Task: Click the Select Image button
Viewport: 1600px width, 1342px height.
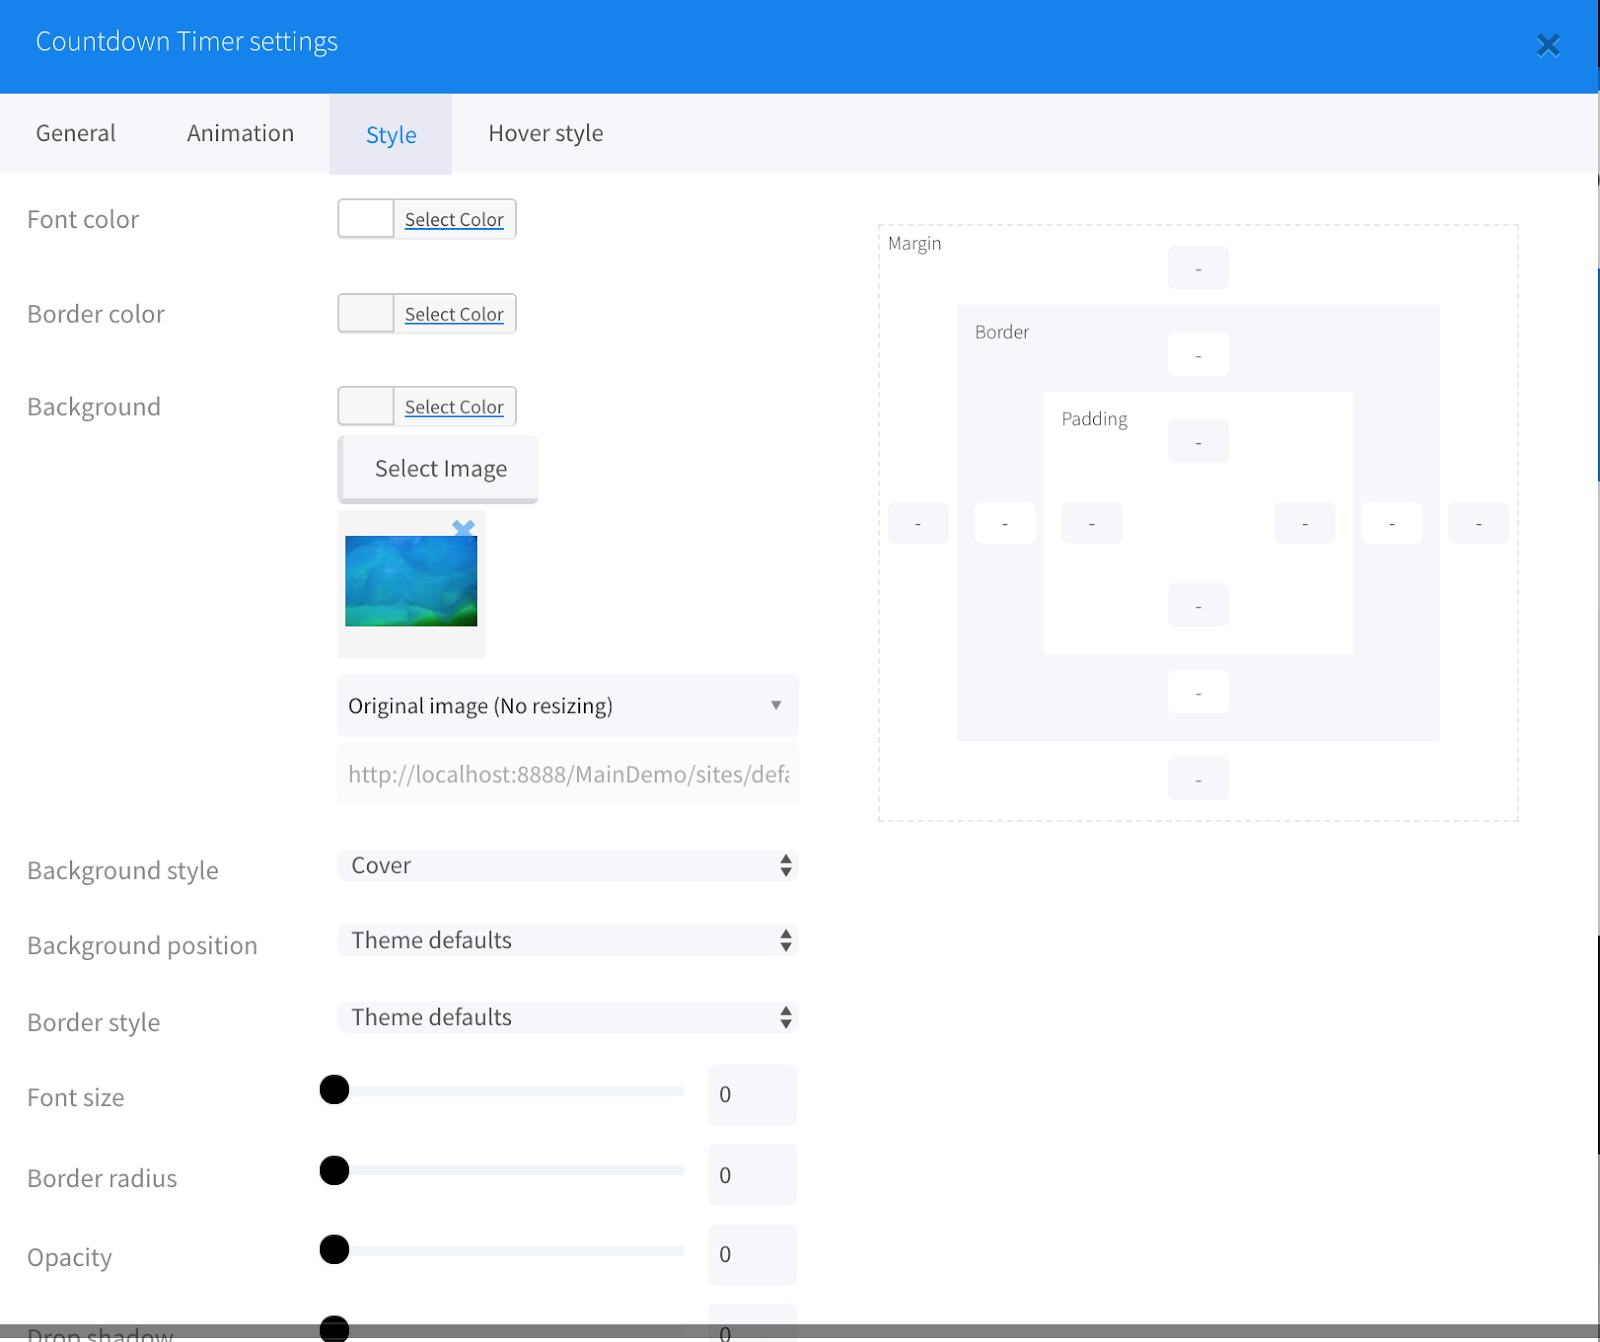Action: click(439, 469)
